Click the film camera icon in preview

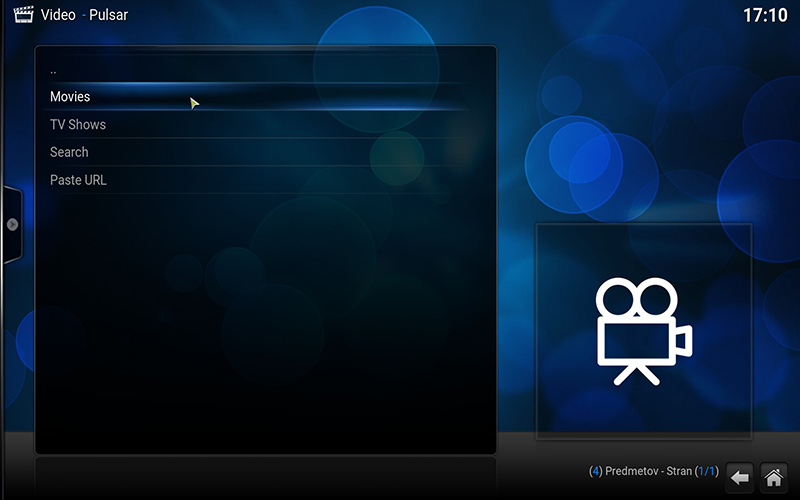643,331
